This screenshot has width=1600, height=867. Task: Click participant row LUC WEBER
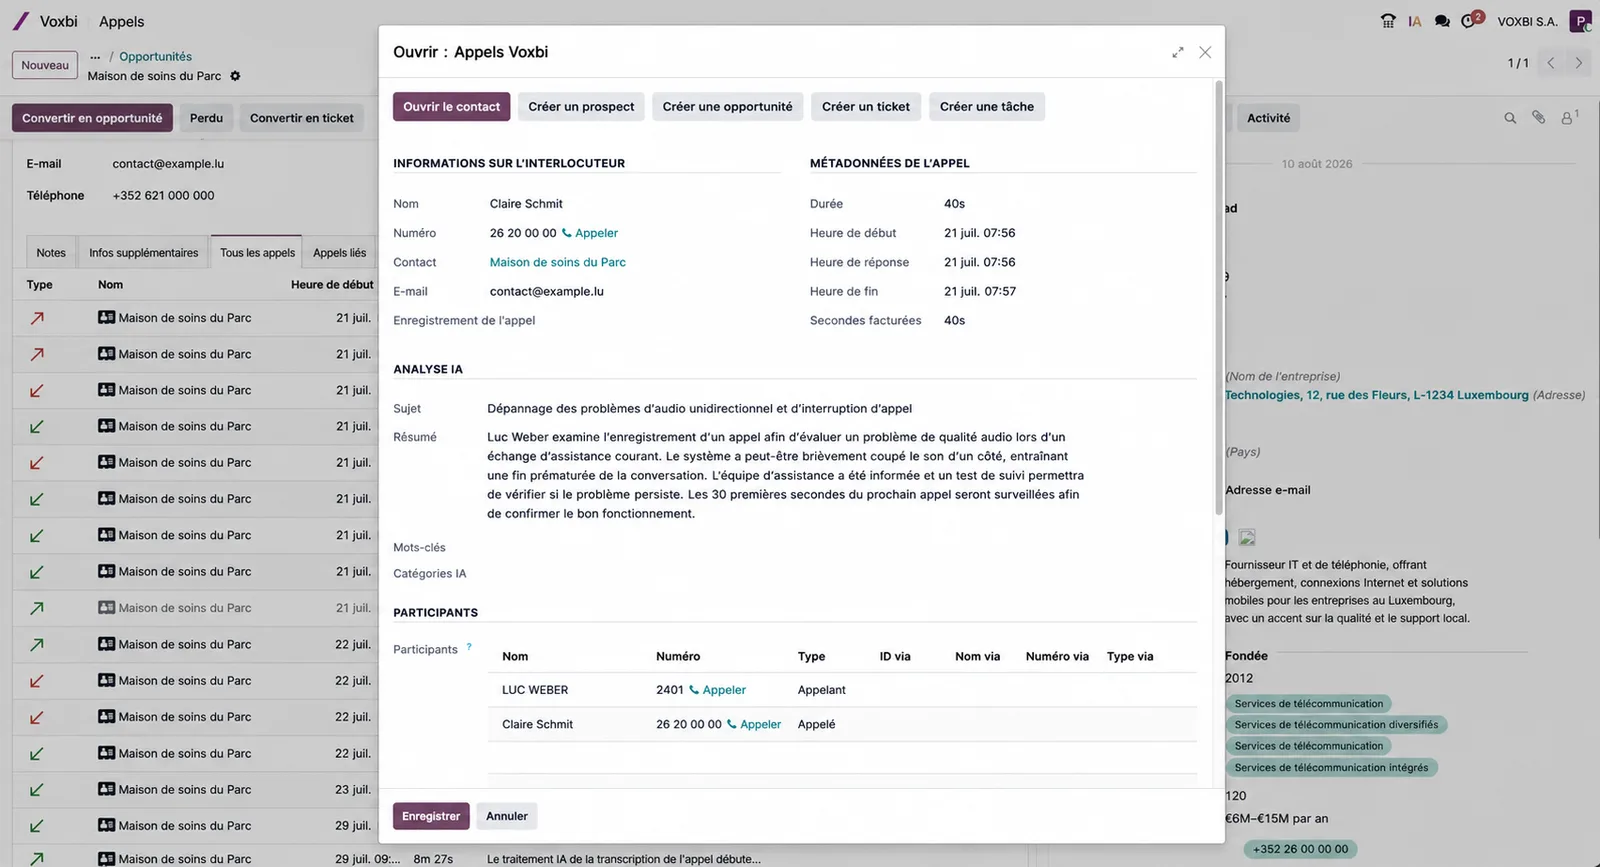tap(842, 690)
